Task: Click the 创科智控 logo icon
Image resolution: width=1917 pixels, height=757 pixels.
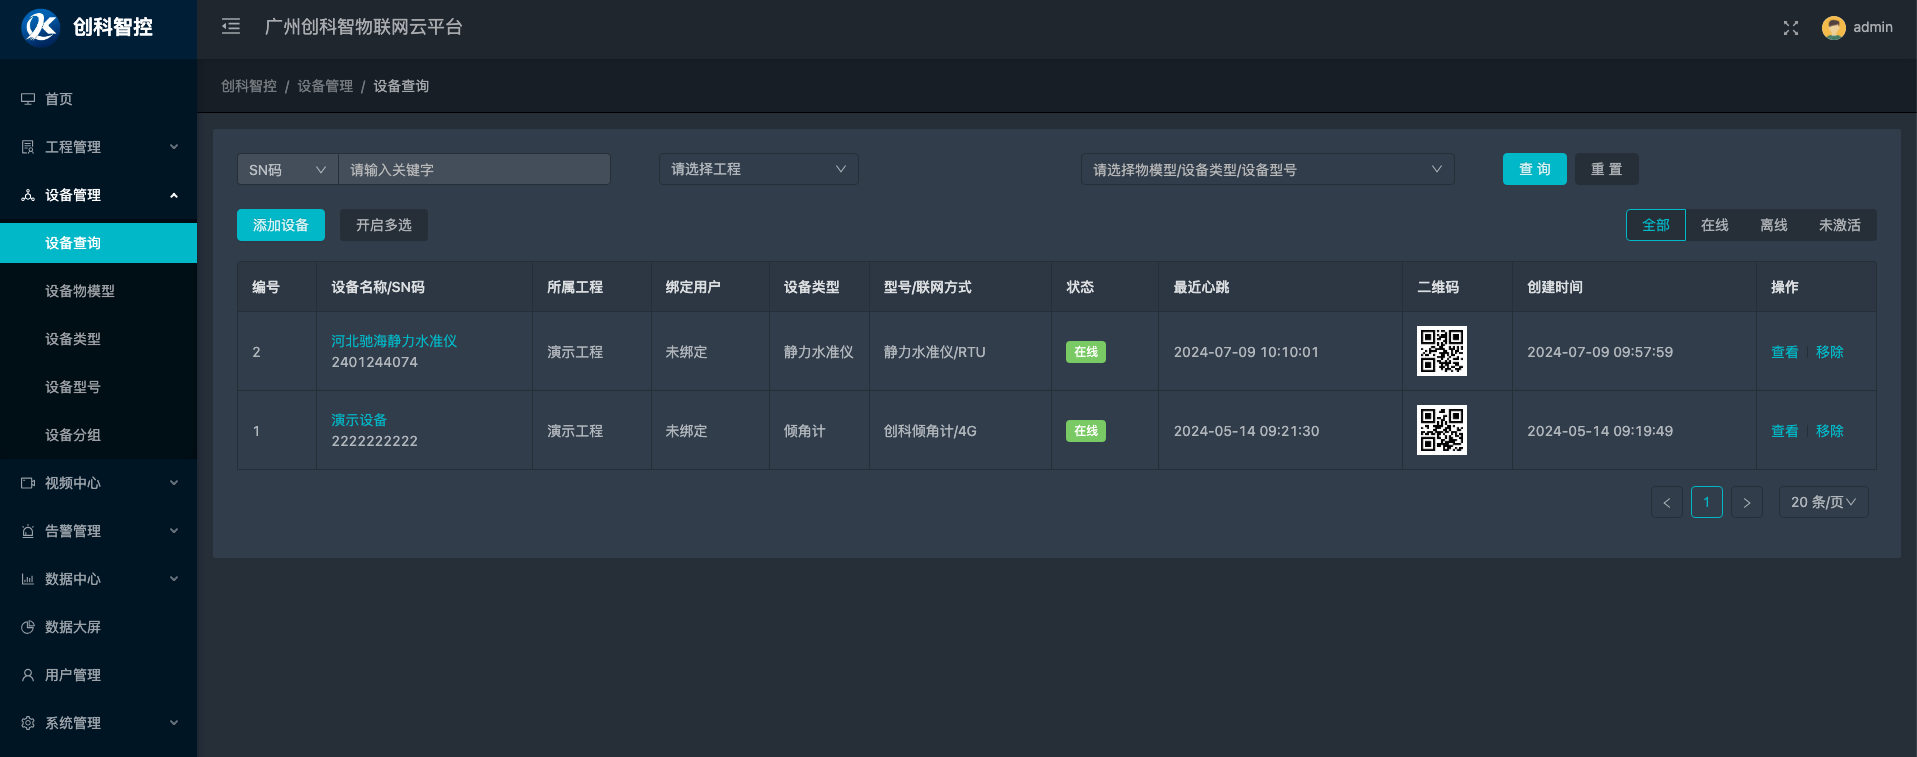Action: (41, 27)
